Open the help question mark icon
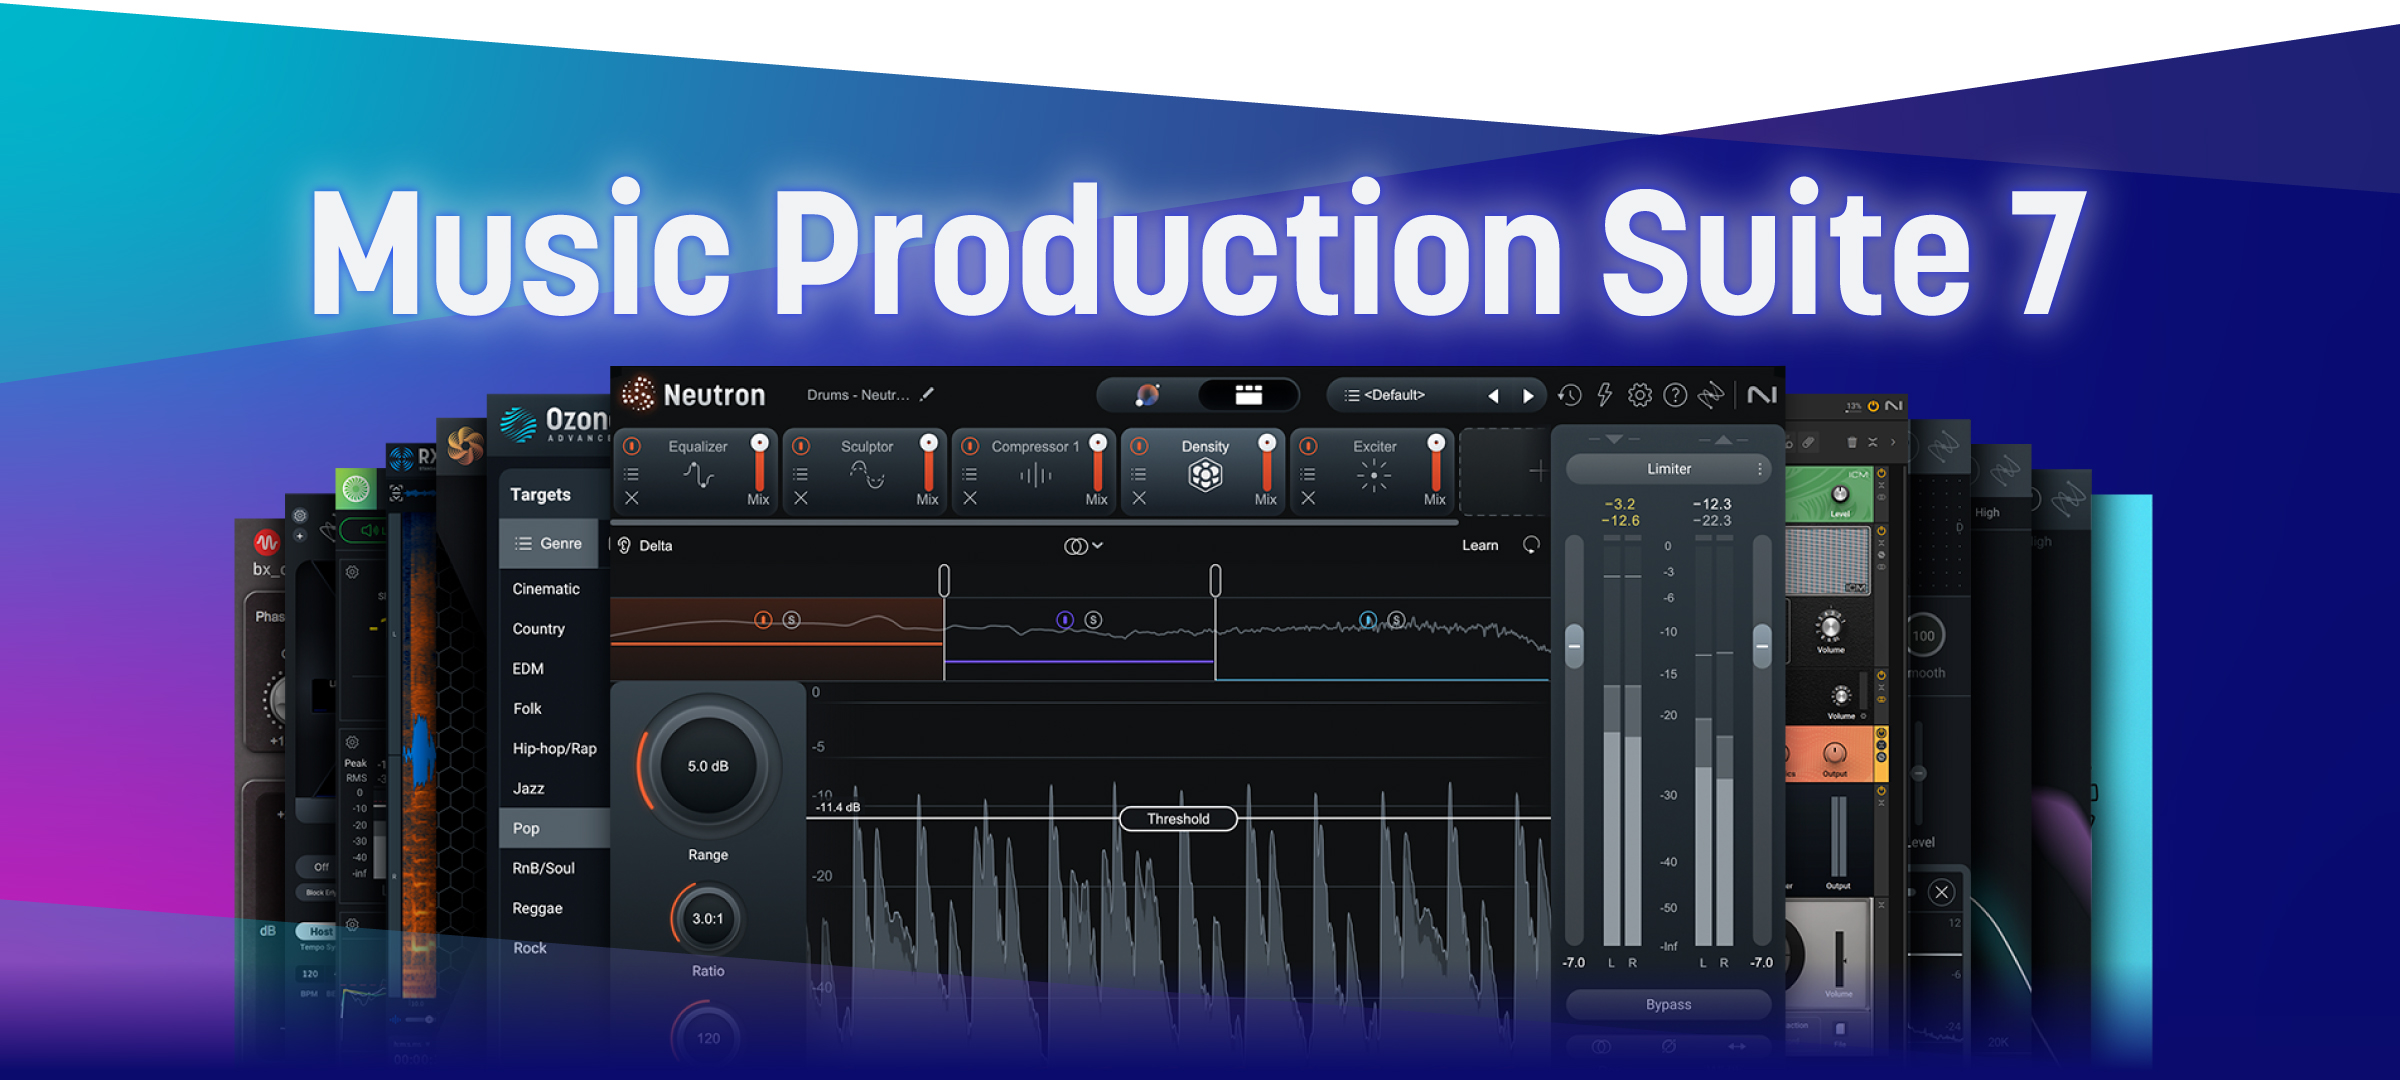Viewport: 2400px width, 1080px height. [x=1675, y=395]
